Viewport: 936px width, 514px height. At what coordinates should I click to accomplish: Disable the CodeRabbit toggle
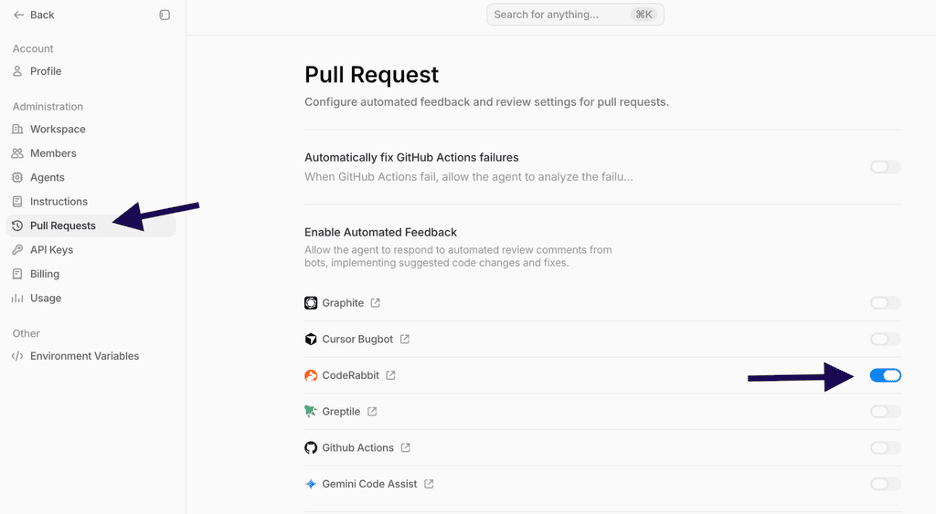click(885, 376)
